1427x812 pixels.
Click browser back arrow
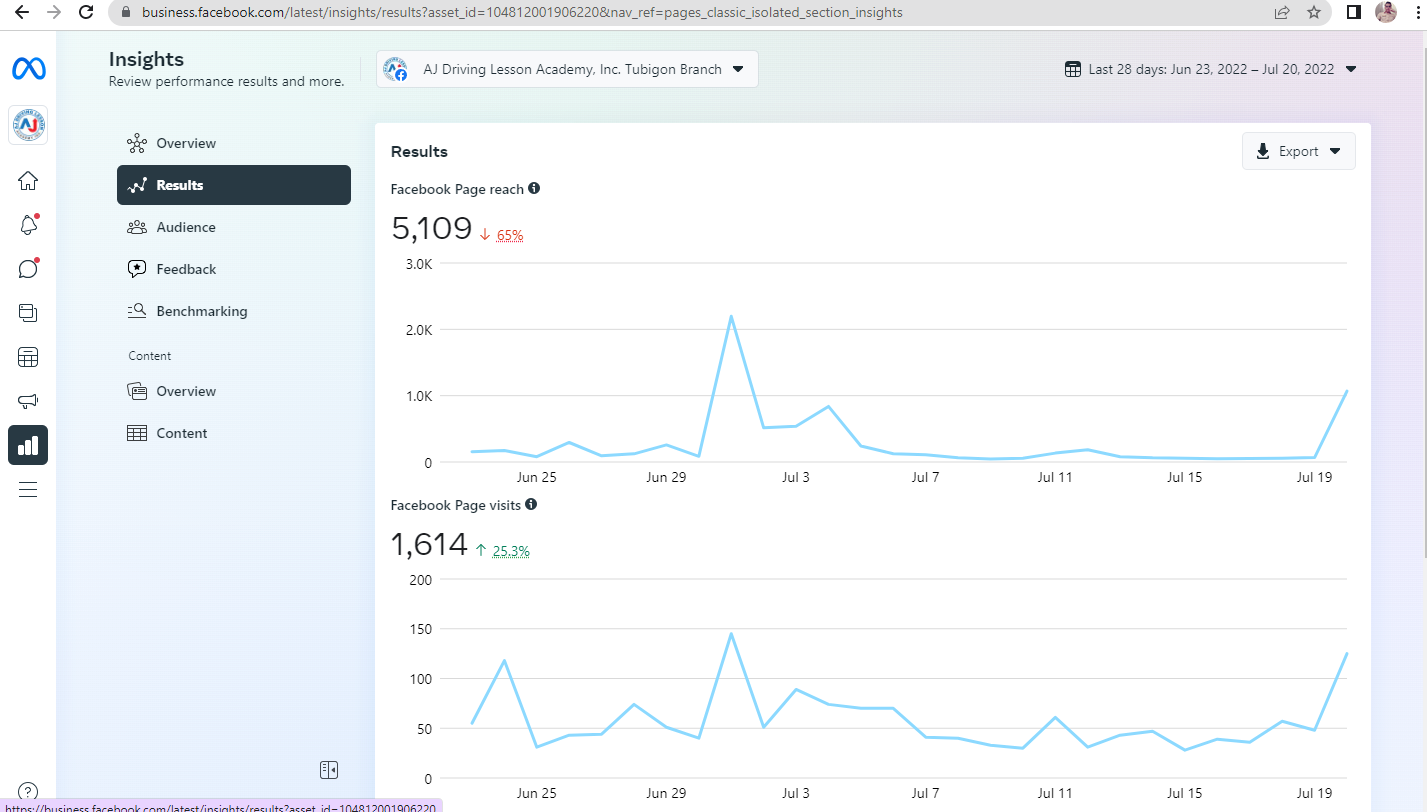pos(23,13)
